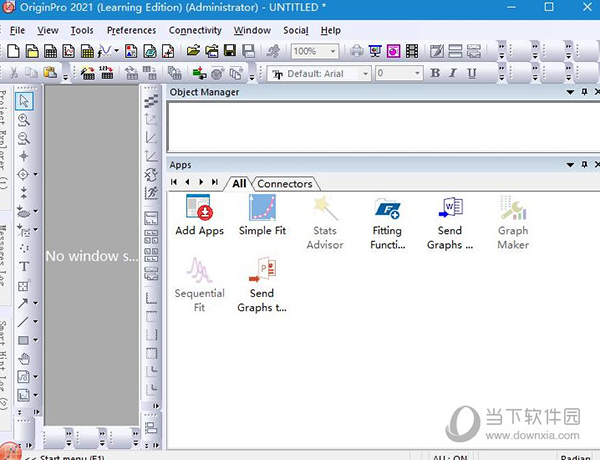Launch the Stats Advisor app
Viewport: 600px width, 460px height.
(x=325, y=222)
